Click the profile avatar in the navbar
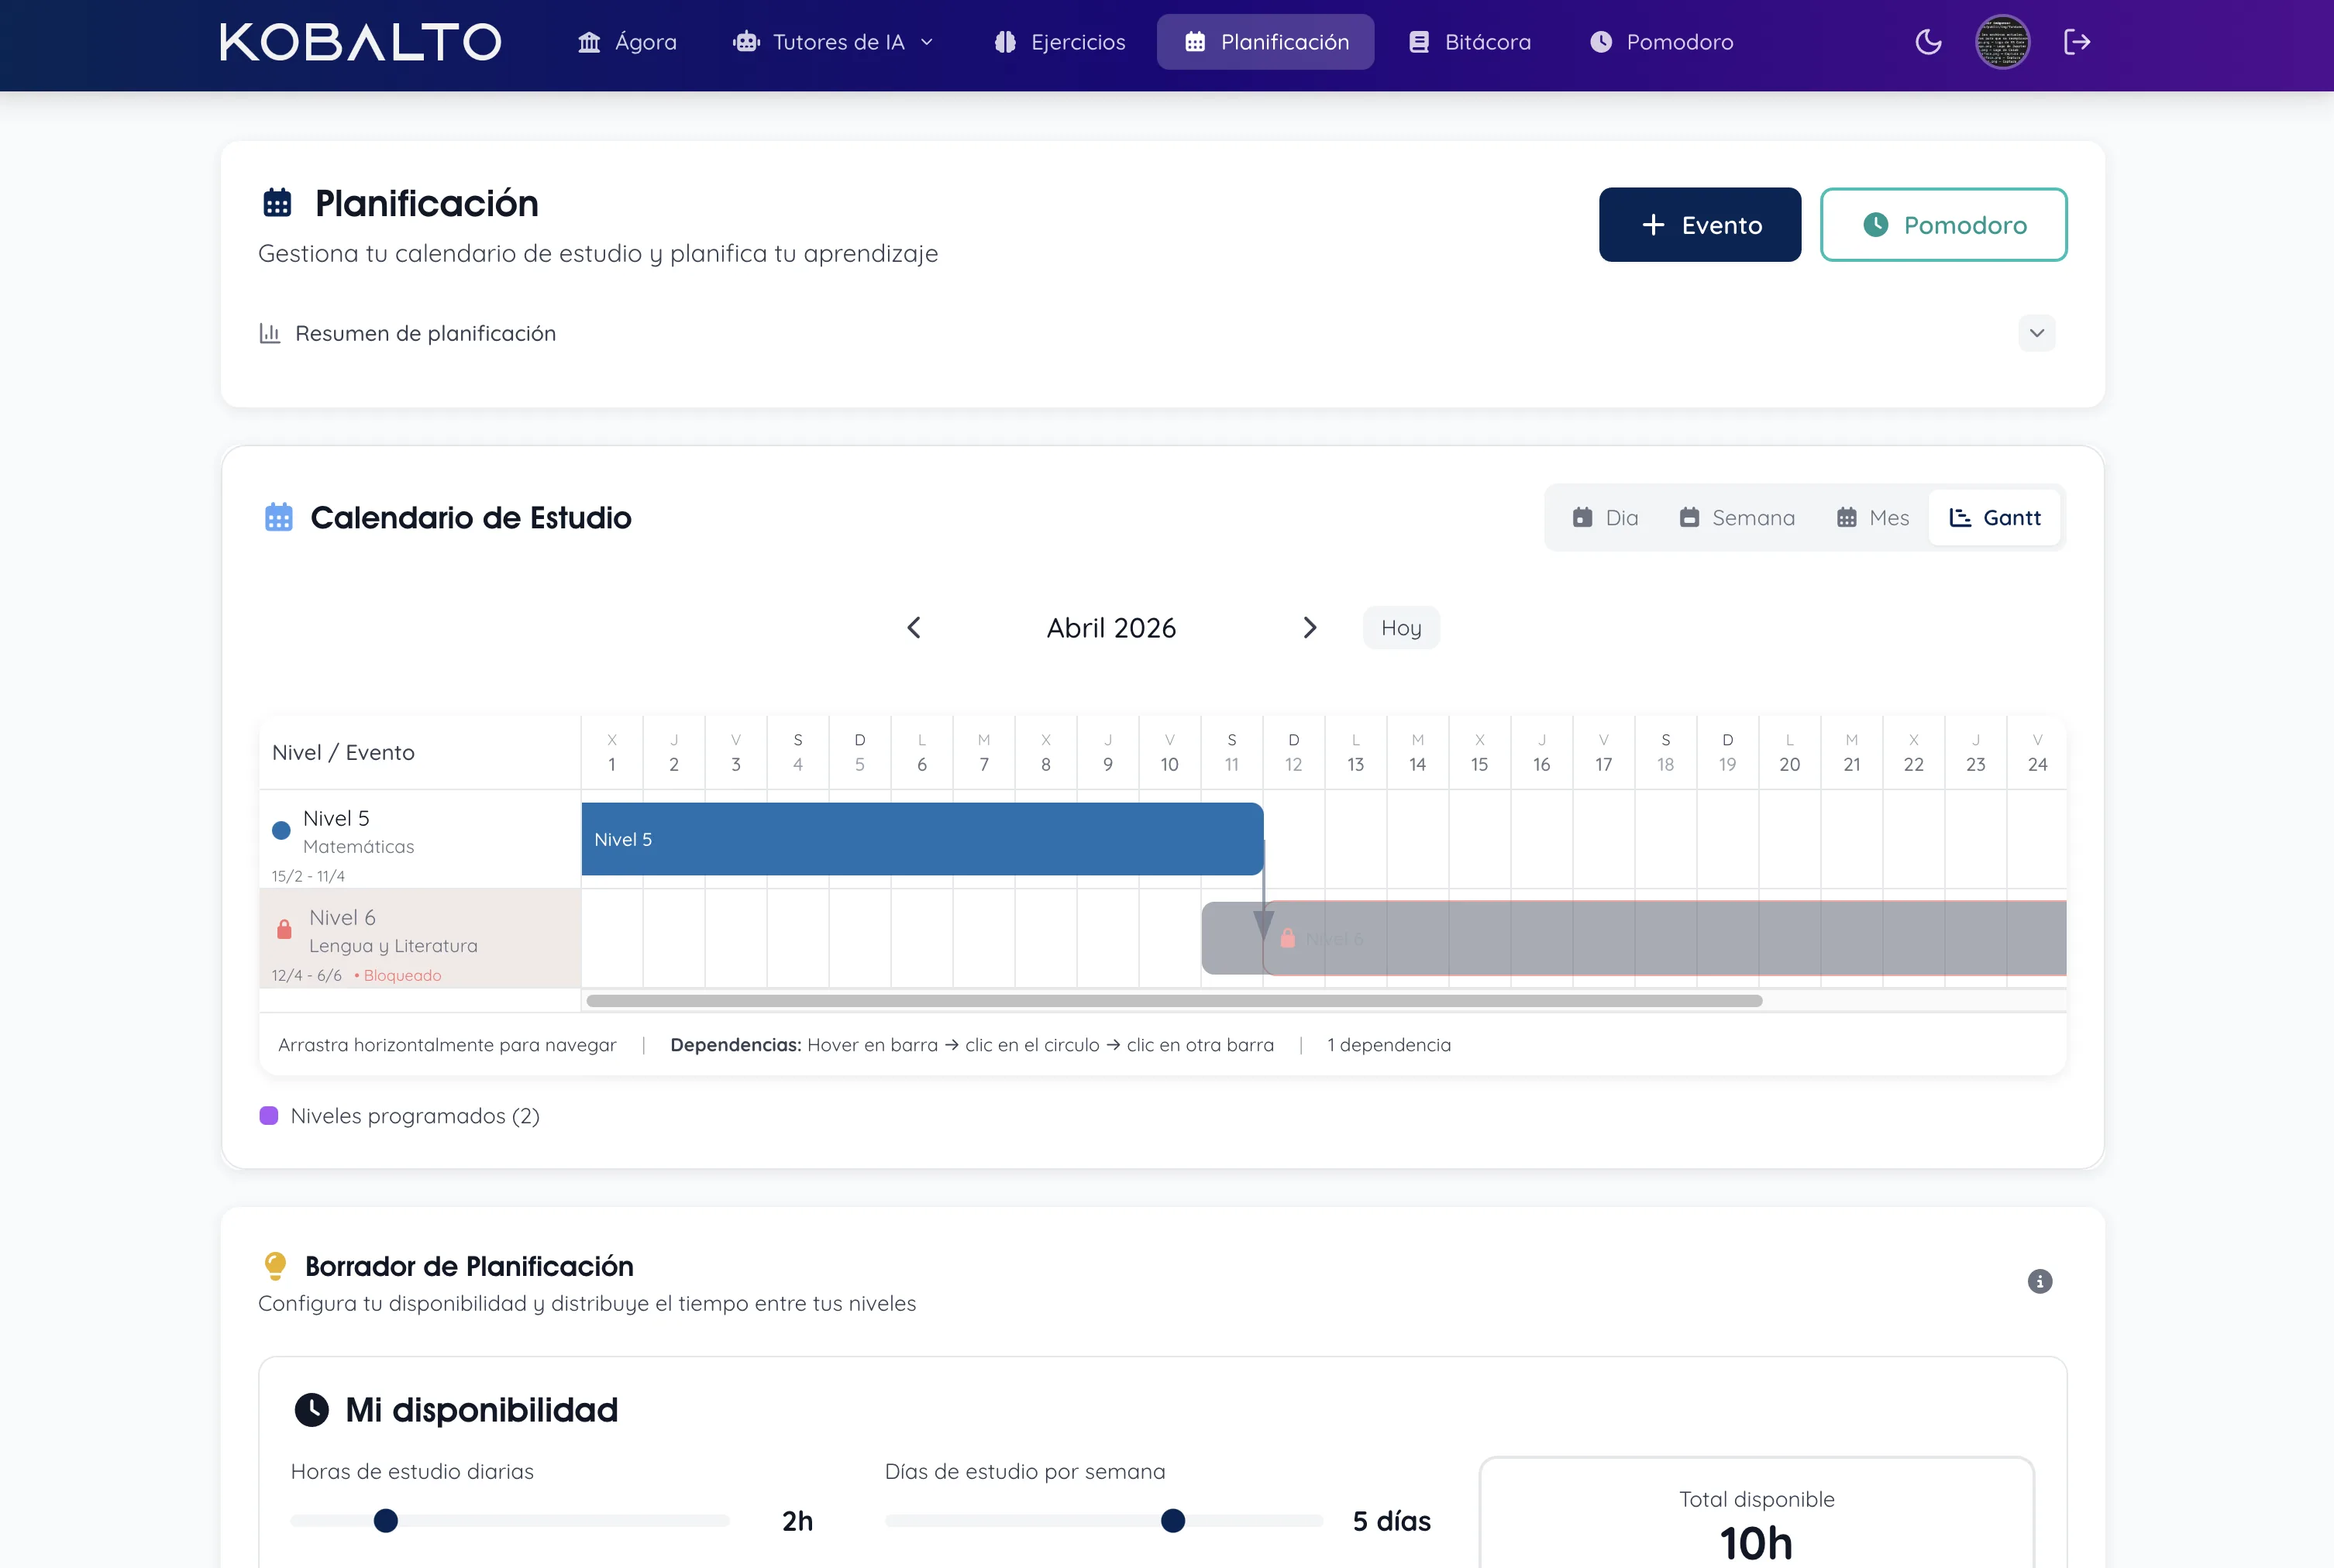Image resolution: width=2334 pixels, height=1568 pixels. point(2003,42)
